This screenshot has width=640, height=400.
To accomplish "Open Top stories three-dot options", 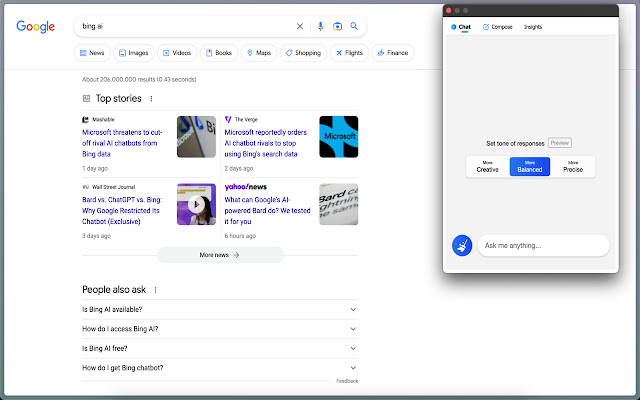I will pyautogui.click(x=151, y=98).
